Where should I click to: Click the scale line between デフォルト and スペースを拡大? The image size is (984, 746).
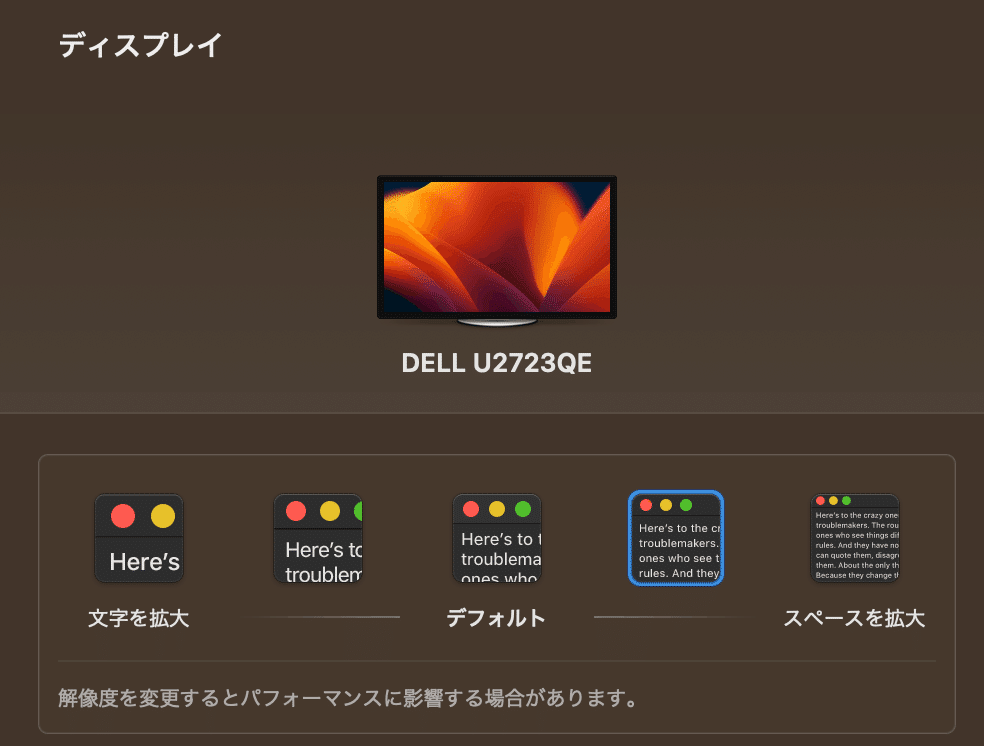pos(671,617)
